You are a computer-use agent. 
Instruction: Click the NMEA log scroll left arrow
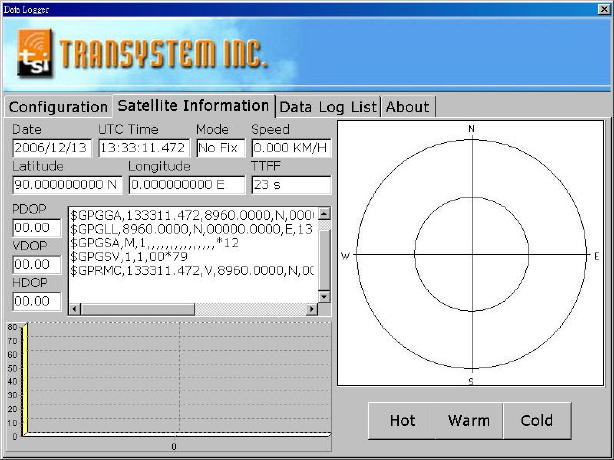tap(74, 309)
